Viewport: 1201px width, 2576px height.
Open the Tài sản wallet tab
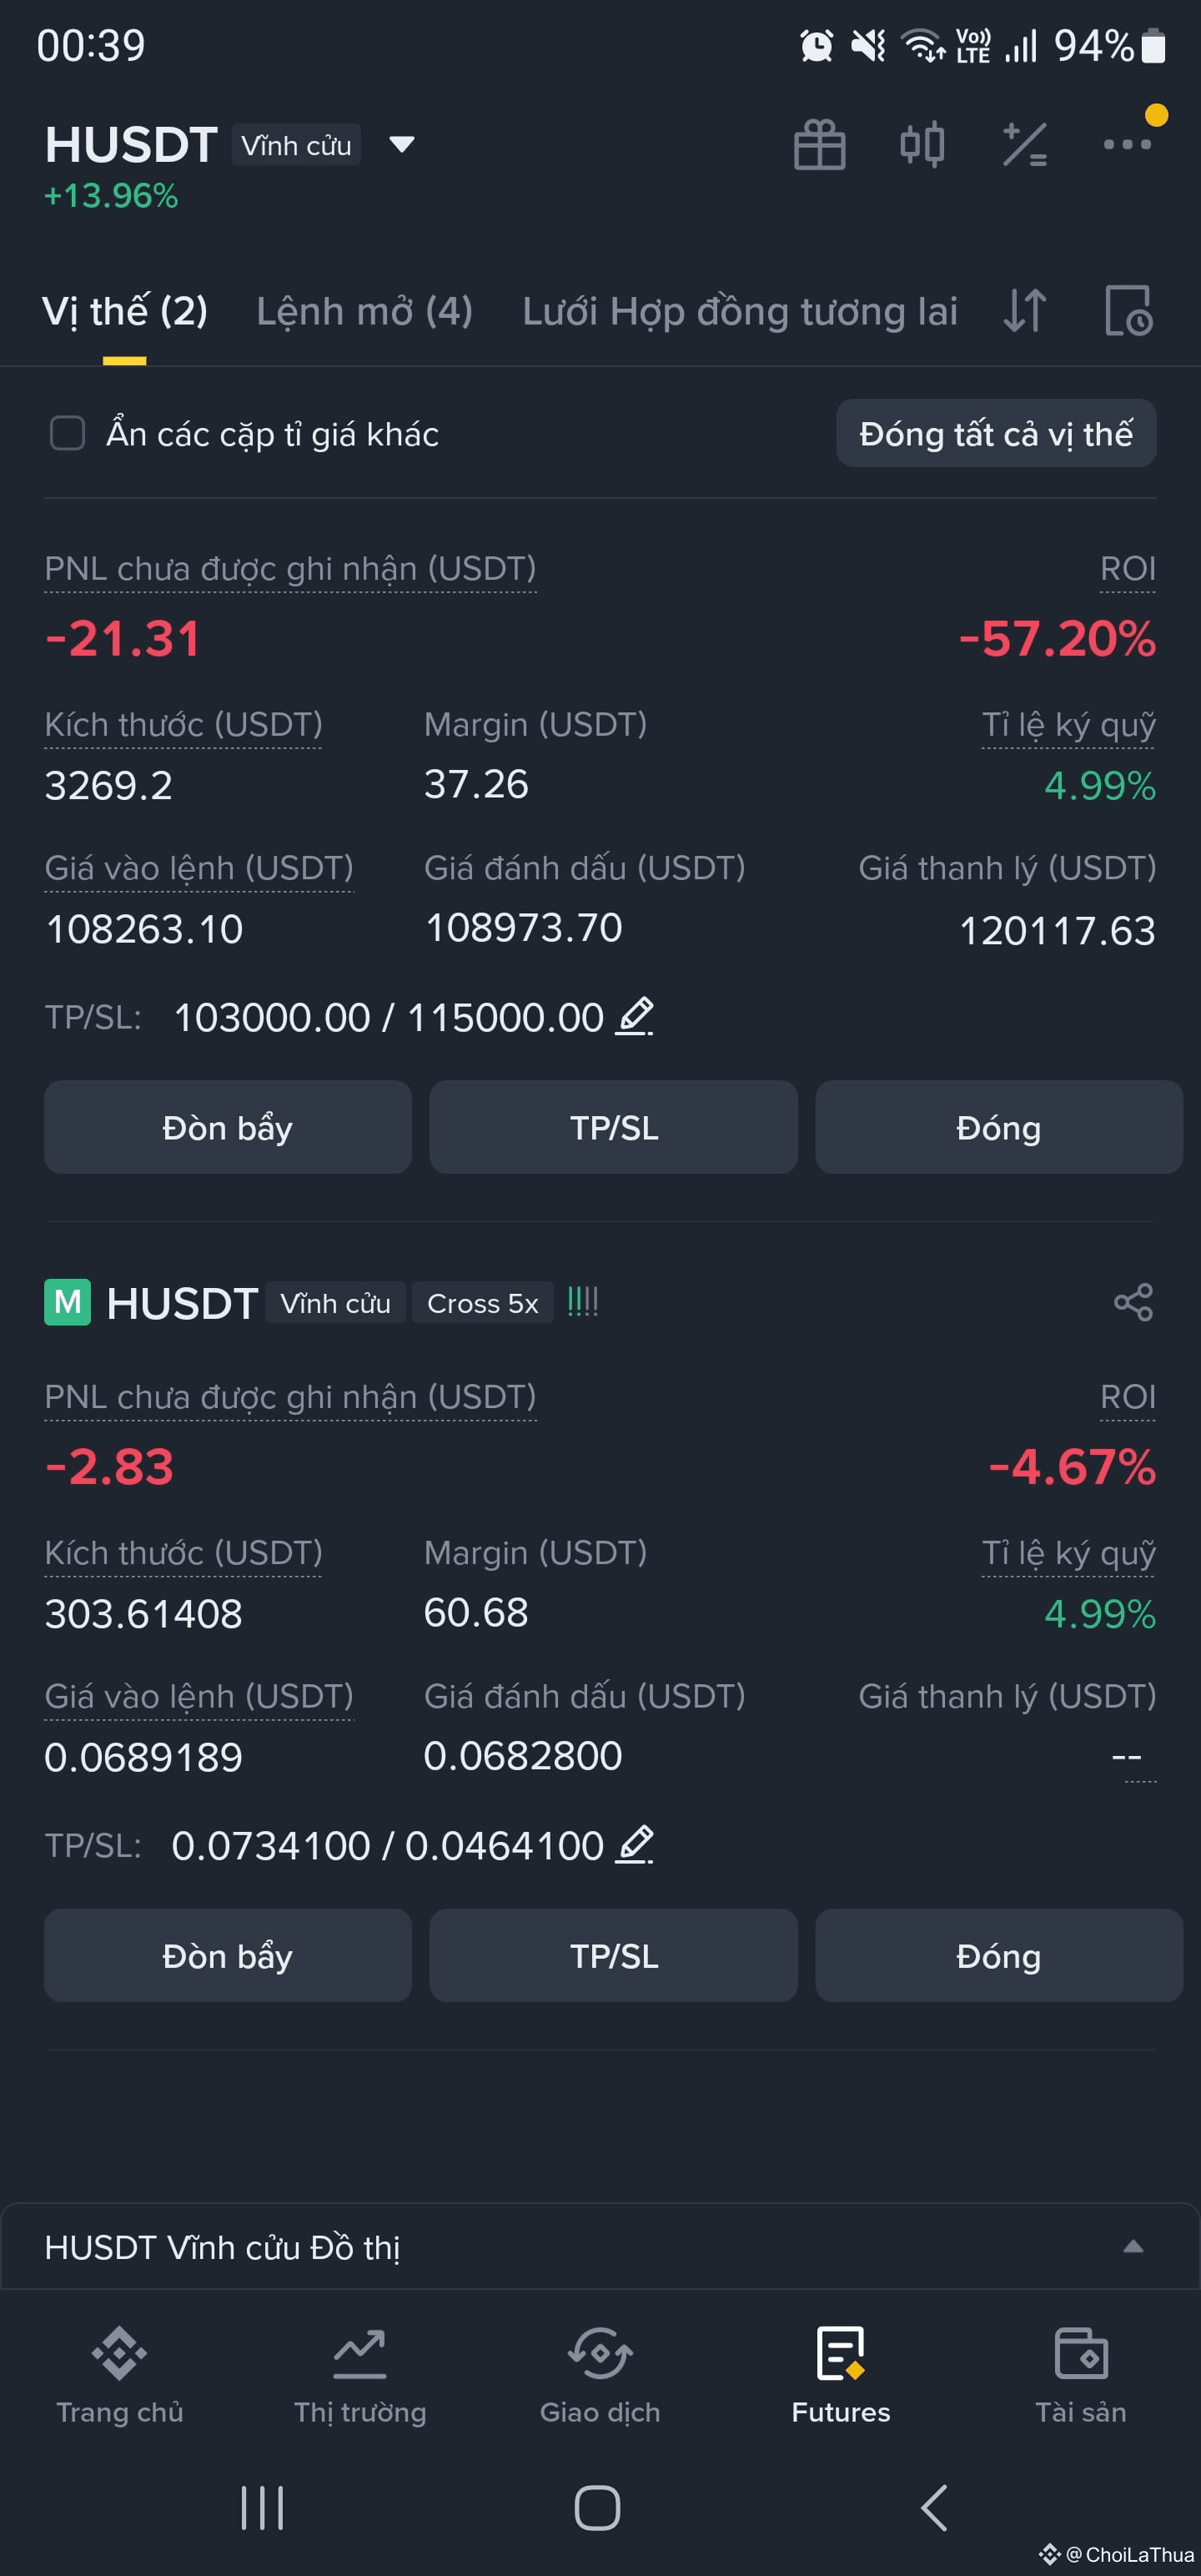[x=1081, y=2378]
